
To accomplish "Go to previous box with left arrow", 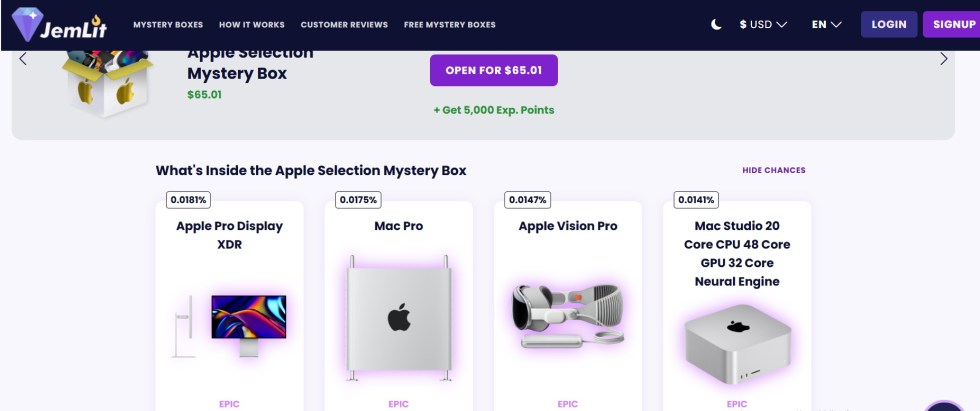I will coord(24,60).
